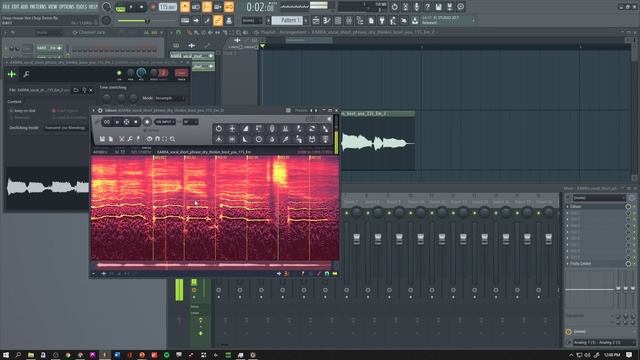640x360 pixels.
Task: Click the scissors cut icon in Edison
Action: pyautogui.click(x=122, y=139)
